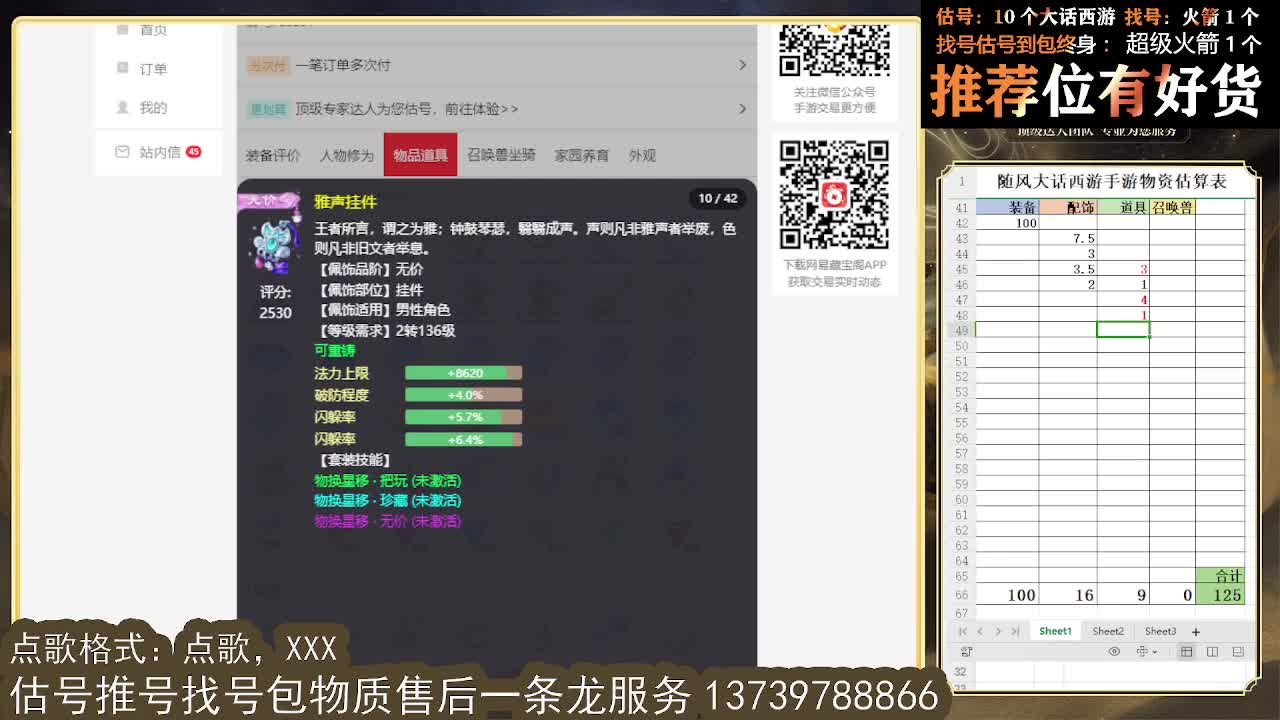Expand the 一笔订单多次付 row arrow

[741, 64]
